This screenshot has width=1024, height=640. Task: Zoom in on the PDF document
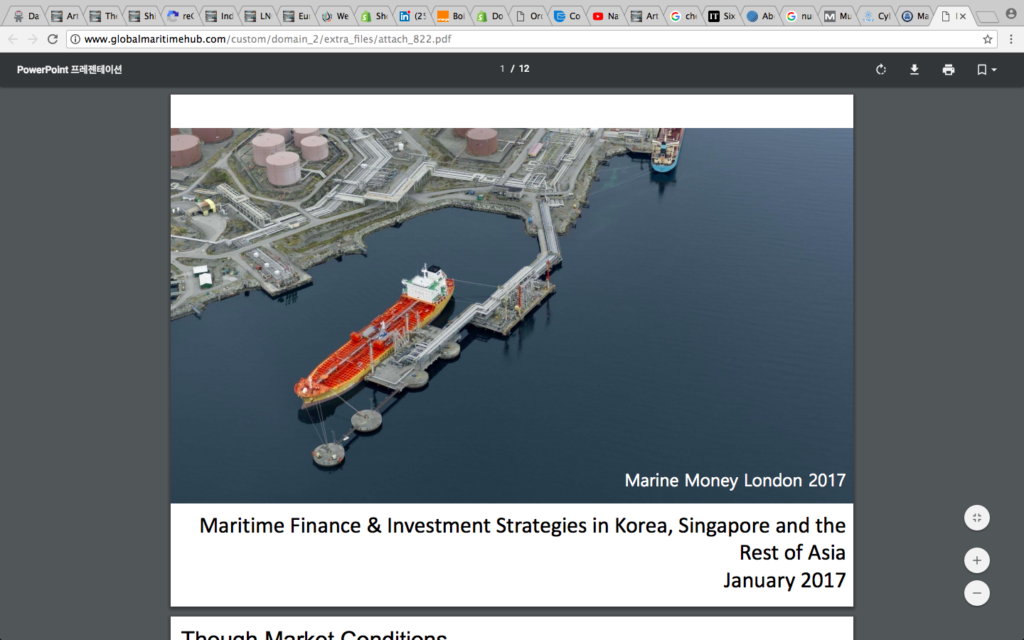pos(977,560)
